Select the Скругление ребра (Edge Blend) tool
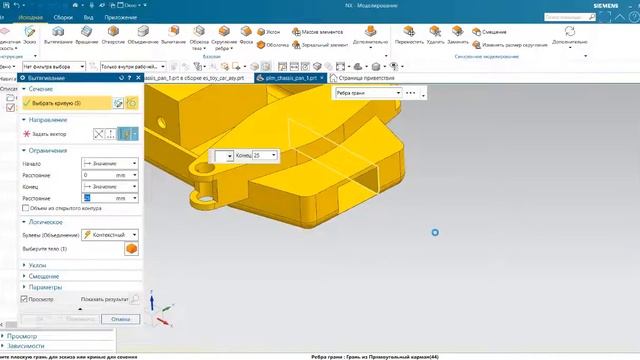The width and height of the screenshot is (640, 360). click(224, 38)
